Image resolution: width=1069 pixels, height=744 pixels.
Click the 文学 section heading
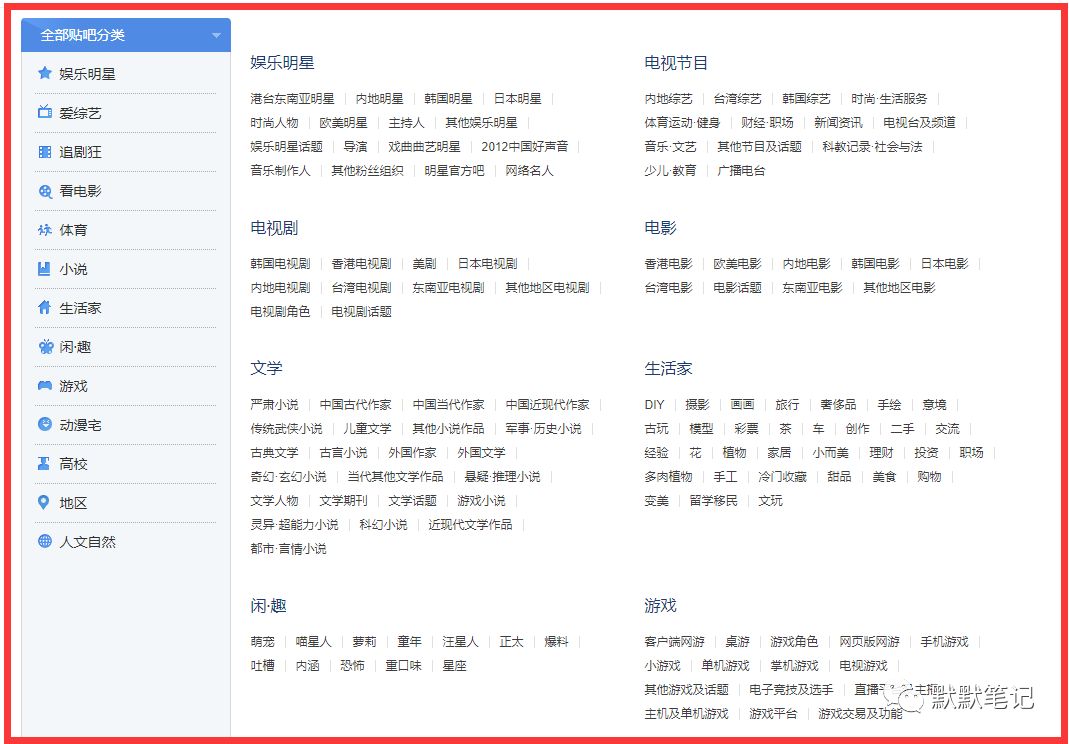pyautogui.click(x=266, y=368)
